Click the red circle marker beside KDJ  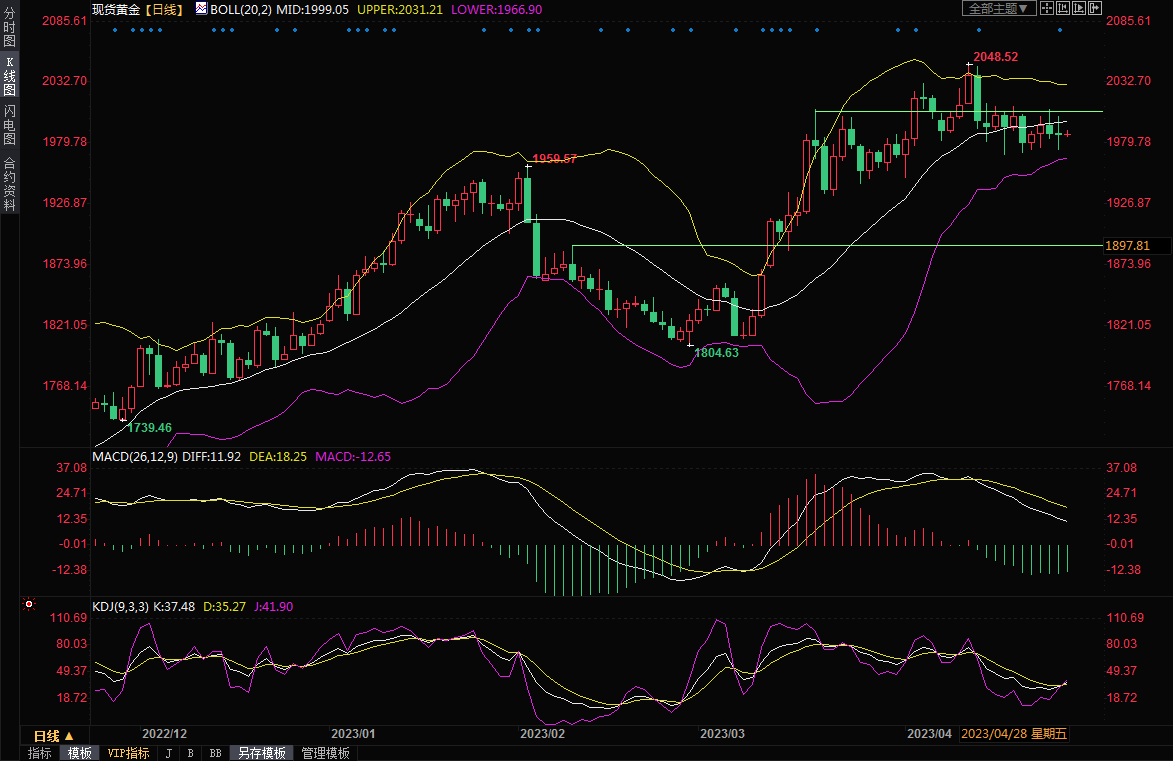(28, 605)
